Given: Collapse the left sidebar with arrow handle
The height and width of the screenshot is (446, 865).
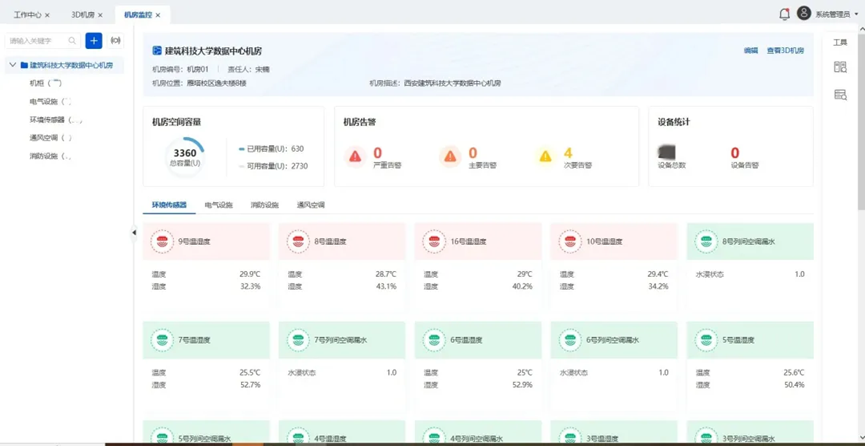Looking at the screenshot, I should tap(134, 233).
